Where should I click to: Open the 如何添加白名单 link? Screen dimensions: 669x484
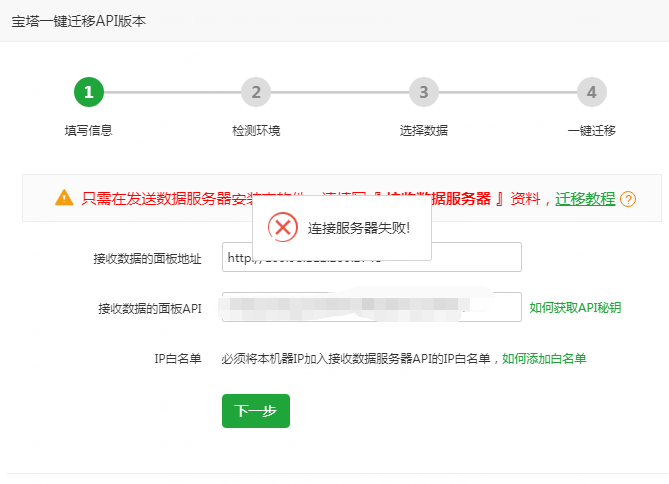(x=544, y=359)
